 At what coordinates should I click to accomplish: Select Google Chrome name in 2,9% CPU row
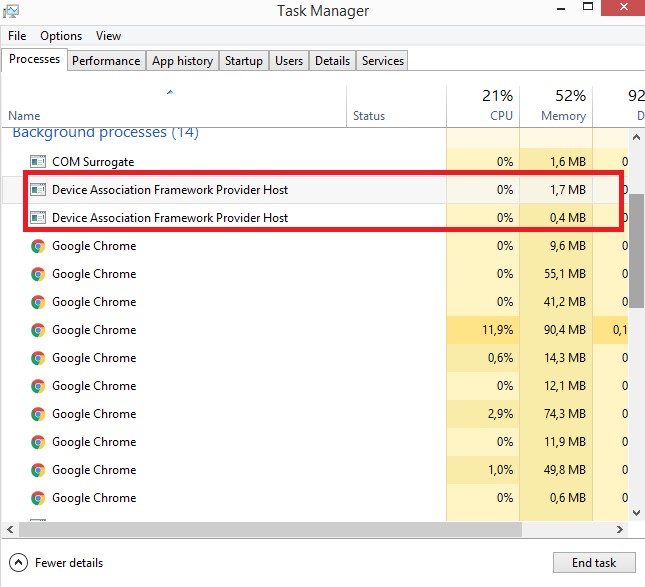coord(94,414)
